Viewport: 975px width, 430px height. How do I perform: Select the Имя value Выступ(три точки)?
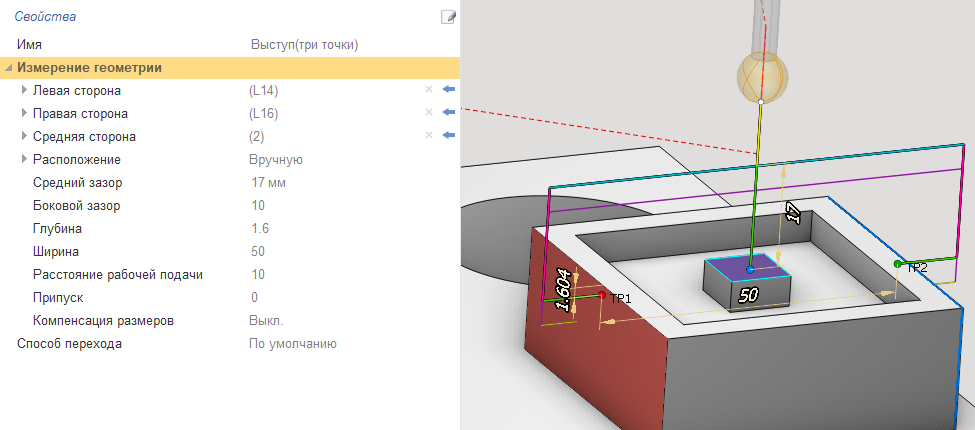click(304, 45)
